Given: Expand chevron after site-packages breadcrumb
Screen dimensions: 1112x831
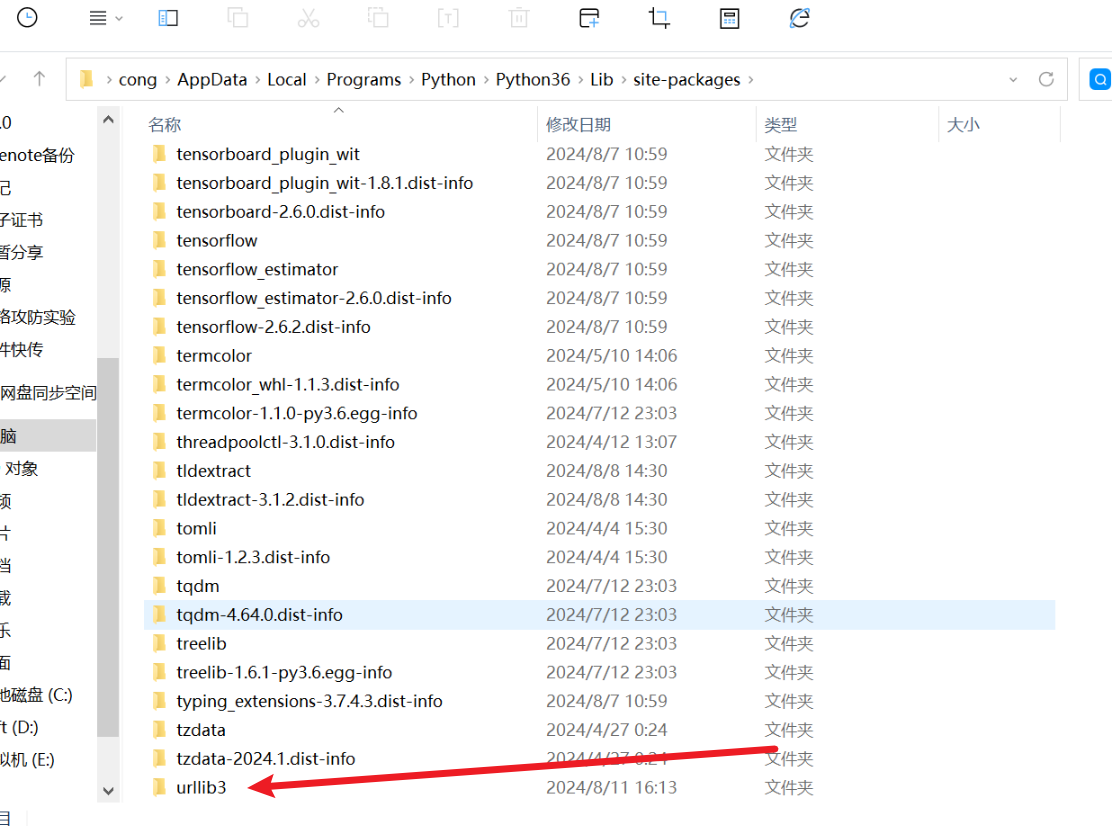Looking at the screenshot, I should point(750,79).
